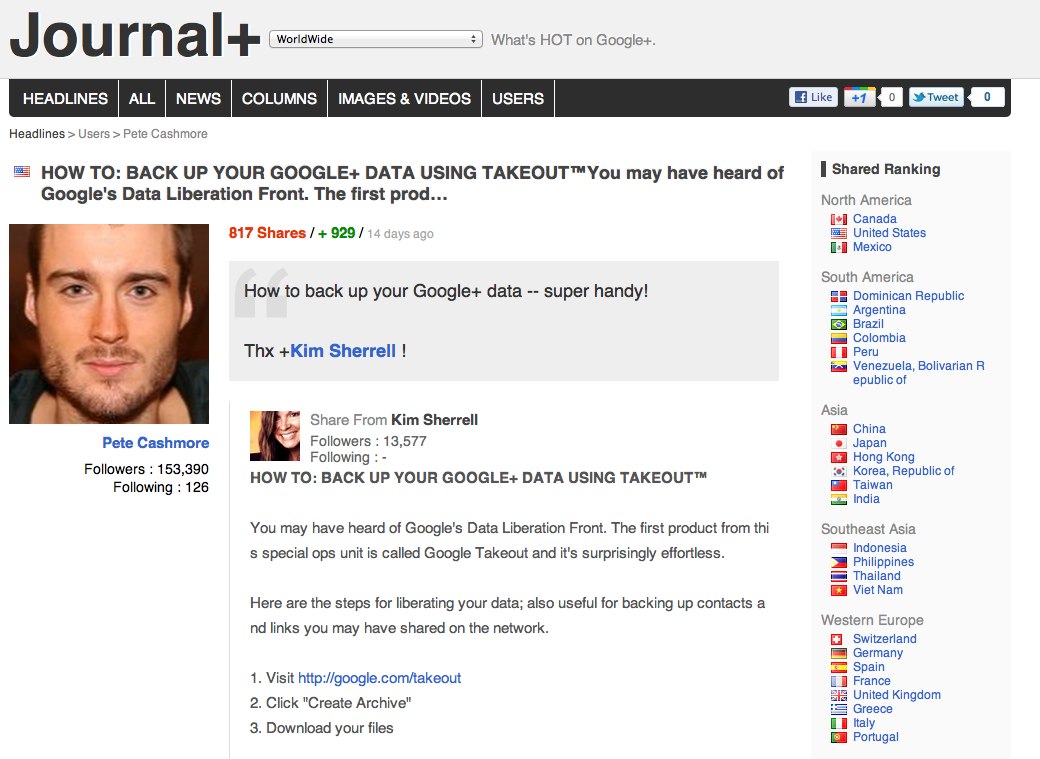Click the Japan flag icon
Image resolution: width=1040 pixels, height=759 pixels.
click(839, 443)
